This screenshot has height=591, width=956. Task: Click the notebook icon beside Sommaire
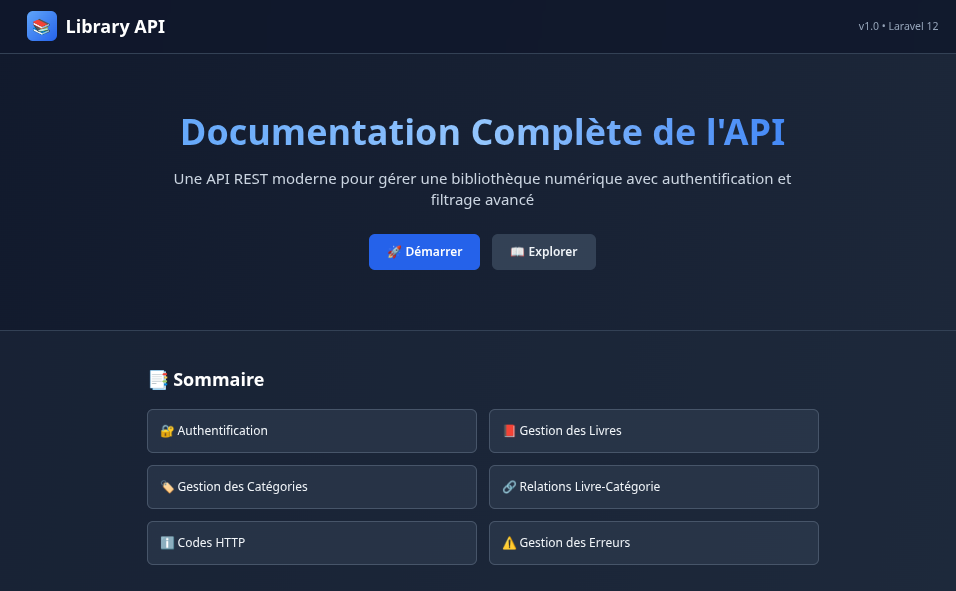click(157, 380)
